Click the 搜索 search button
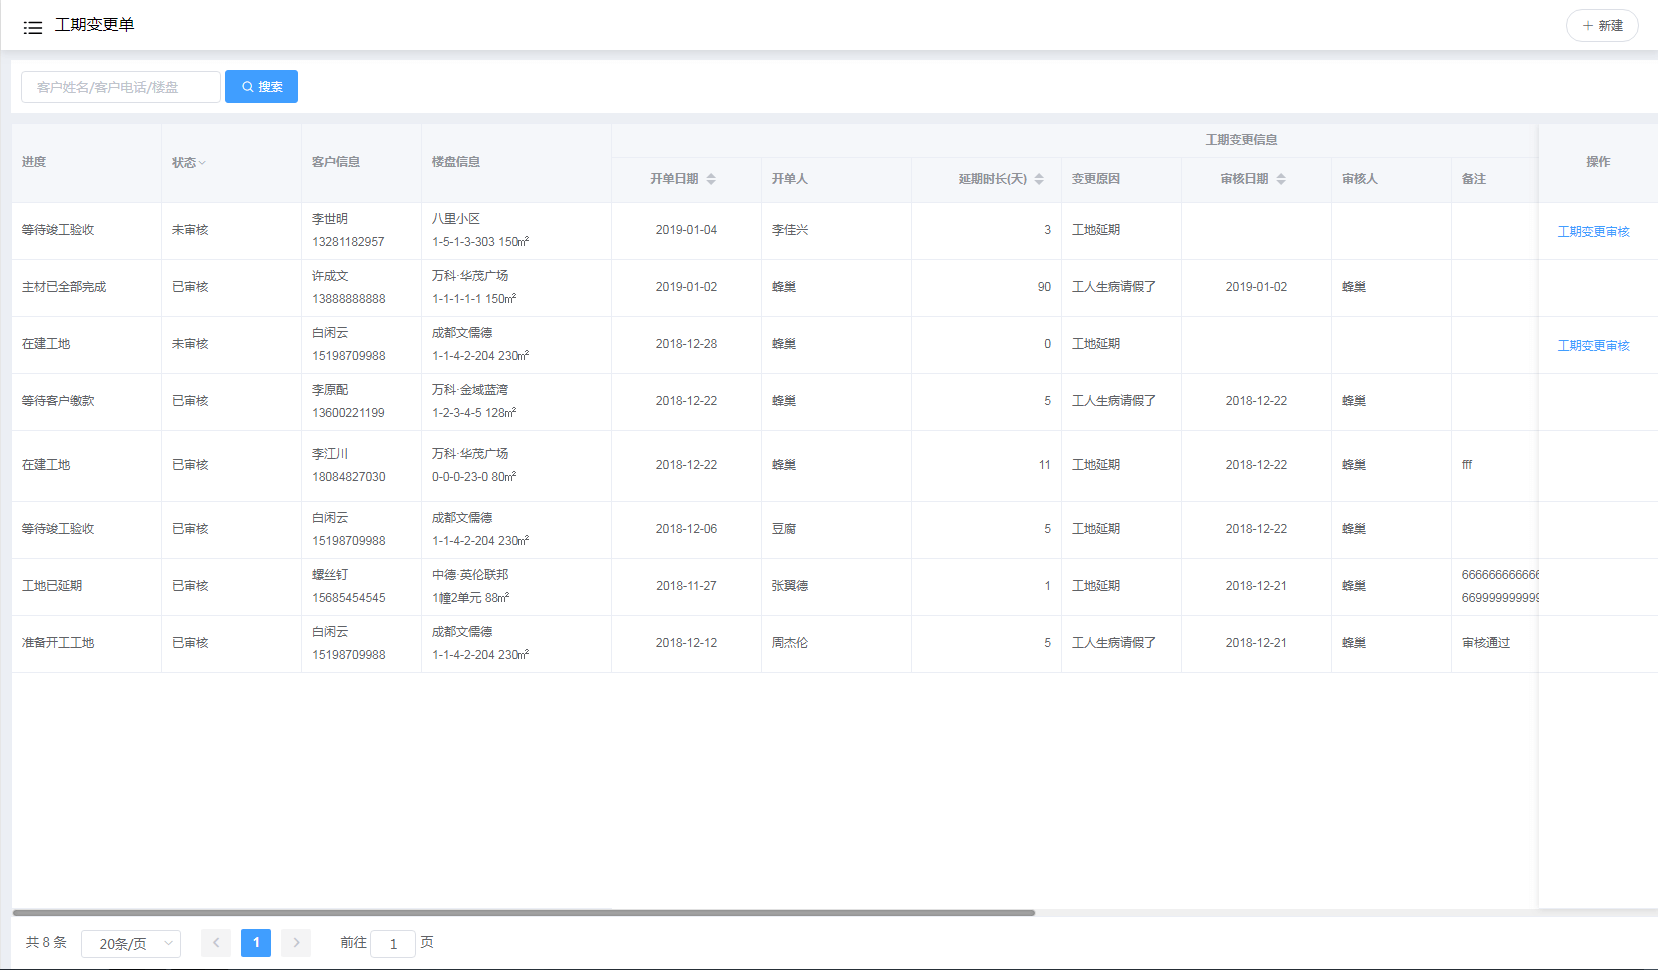Image resolution: width=1658 pixels, height=970 pixels. [x=261, y=87]
